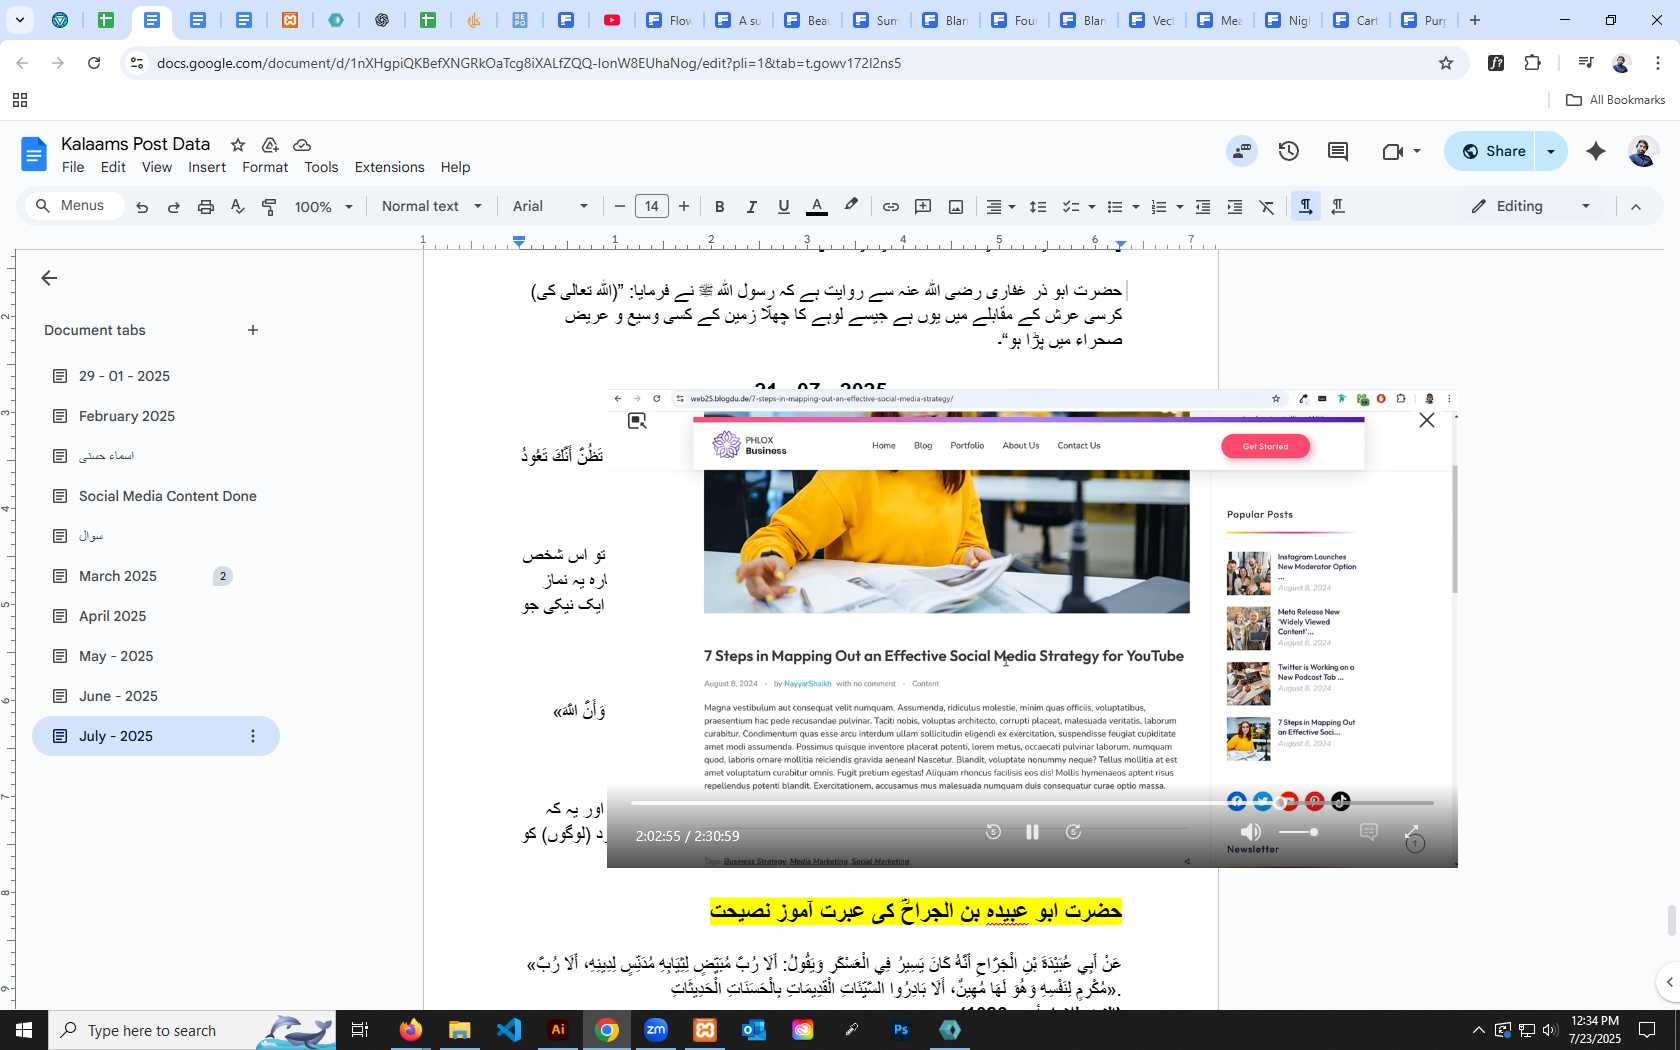Switch to right-to-left paragraph direction

pos(1338,207)
